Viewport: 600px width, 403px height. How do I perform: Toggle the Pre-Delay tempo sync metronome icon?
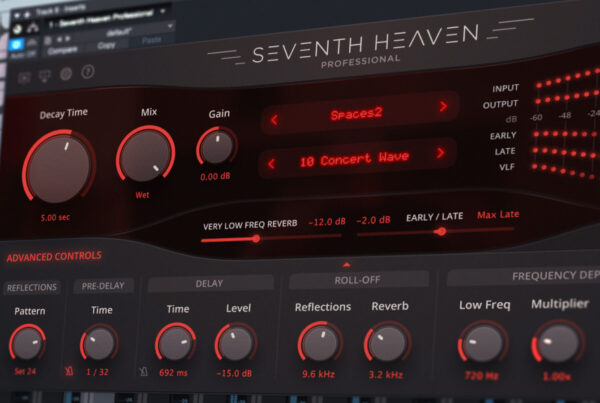click(69, 371)
